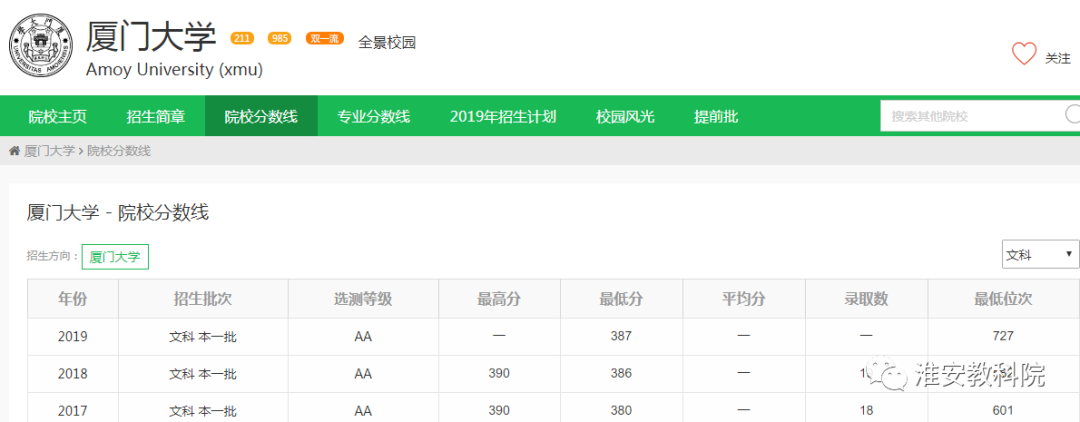Click 厦门大学 in the breadcrumb
1080x422 pixels.
(50, 151)
